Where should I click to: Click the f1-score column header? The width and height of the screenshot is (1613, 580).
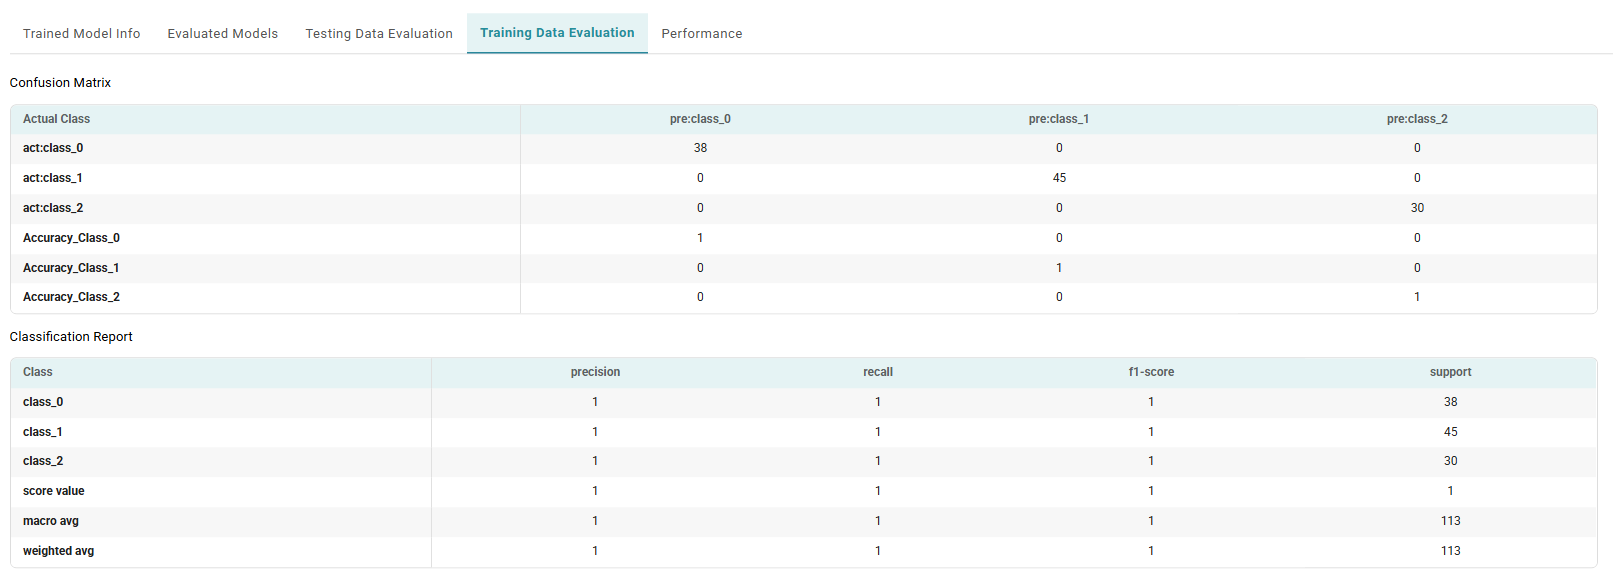coord(1151,372)
